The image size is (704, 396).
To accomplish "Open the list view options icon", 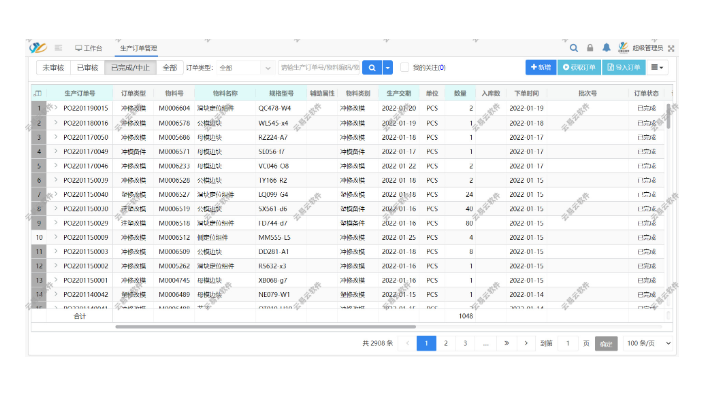I will click(657, 67).
